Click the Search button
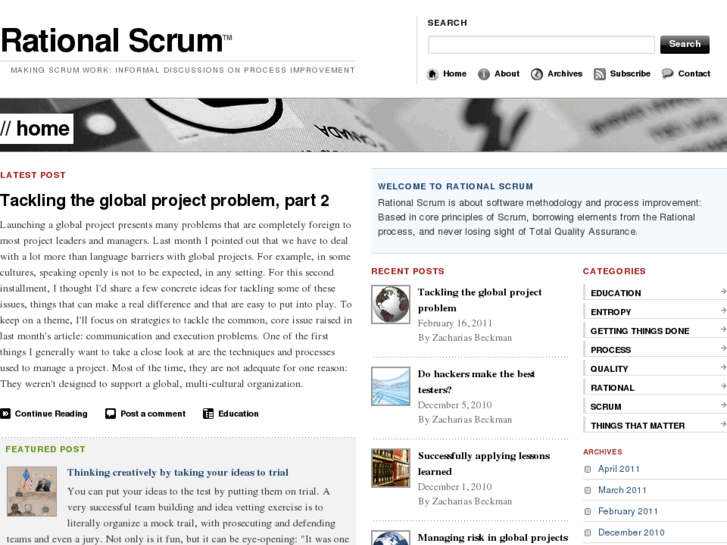This screenshot has height=545, width=727. (685, 45)
